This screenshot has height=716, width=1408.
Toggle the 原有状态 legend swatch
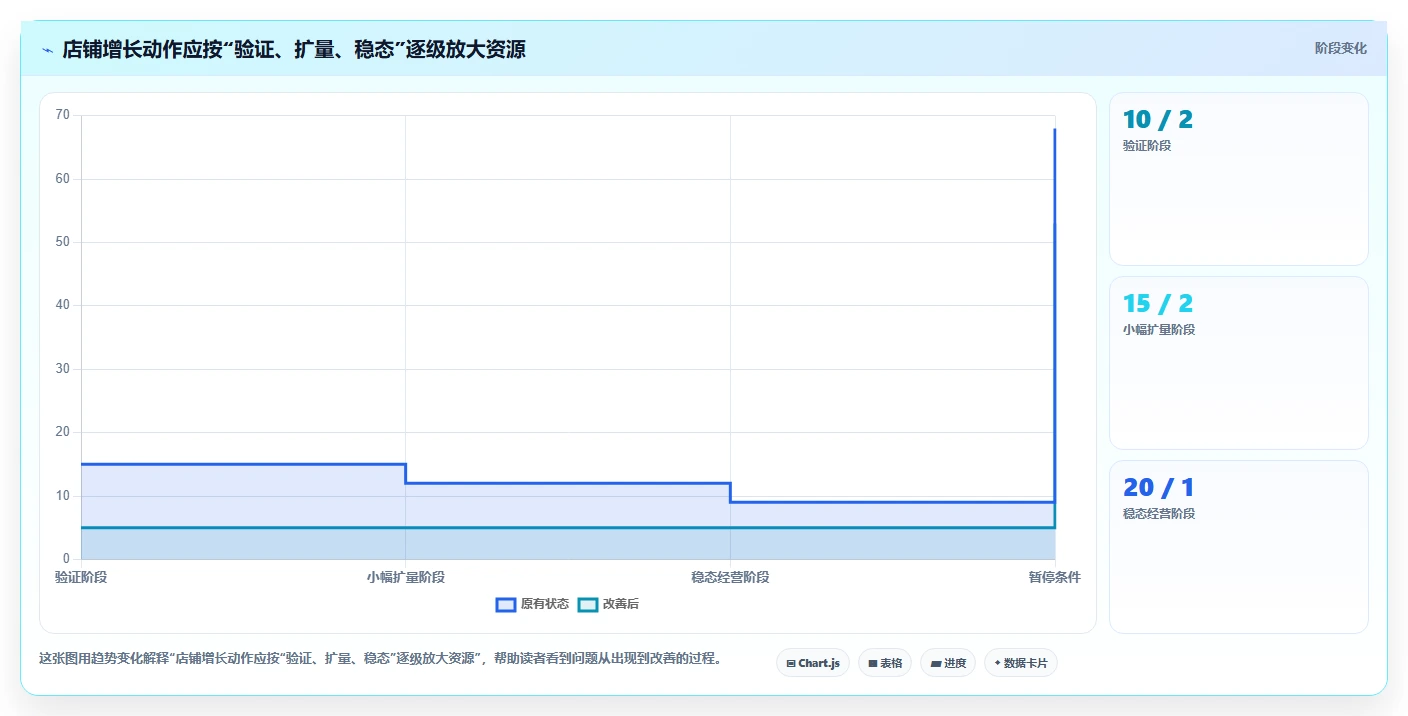pos(506,604)
